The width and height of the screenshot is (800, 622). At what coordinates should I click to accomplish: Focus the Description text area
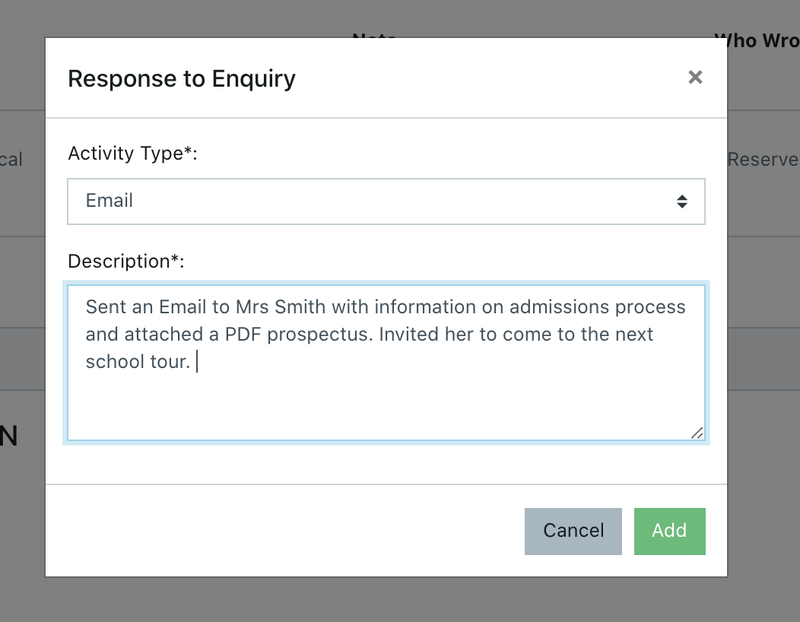[x=386, y=362]
